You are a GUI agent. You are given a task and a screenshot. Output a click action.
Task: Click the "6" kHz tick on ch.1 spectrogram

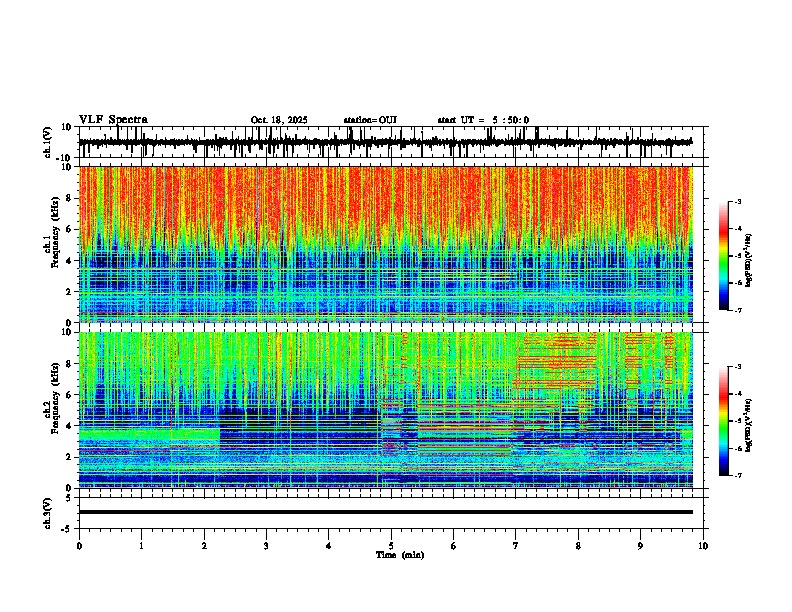[x=70, y=229]
